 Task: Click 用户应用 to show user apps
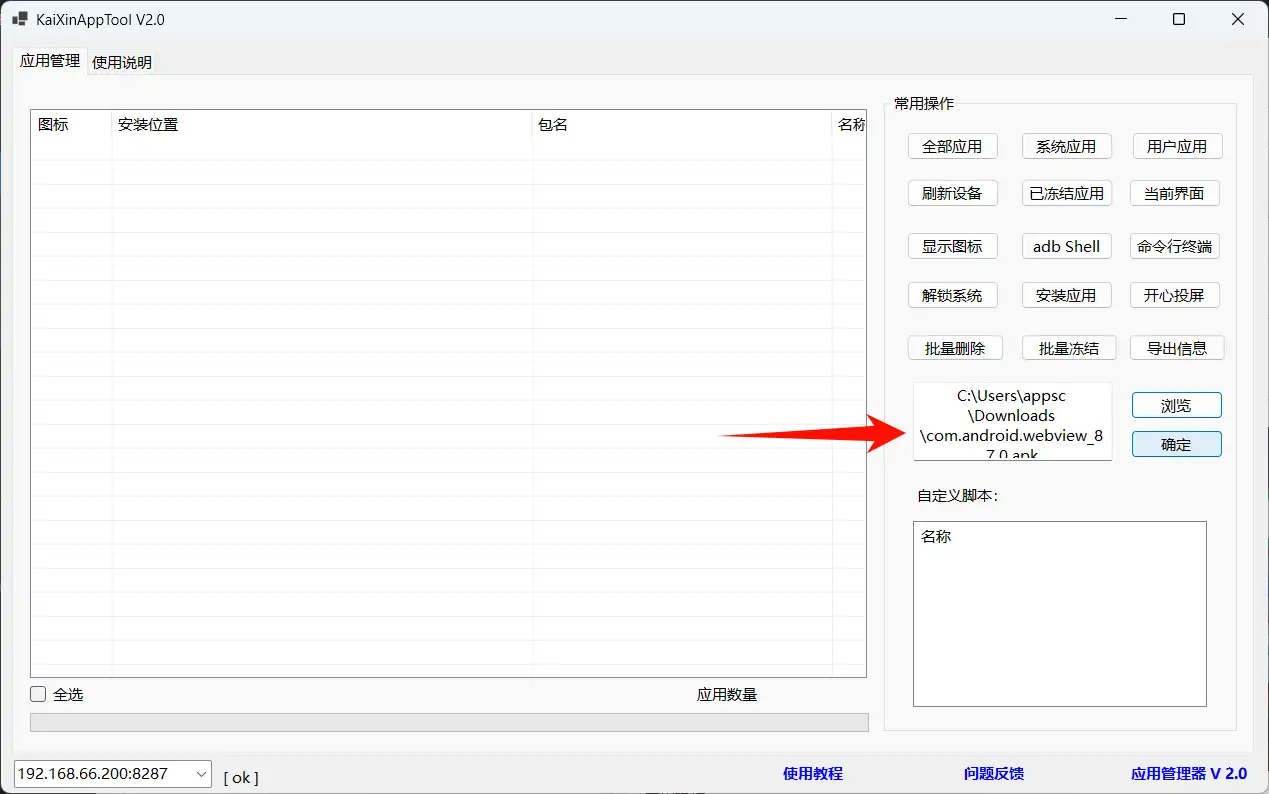coord(1176,145)
